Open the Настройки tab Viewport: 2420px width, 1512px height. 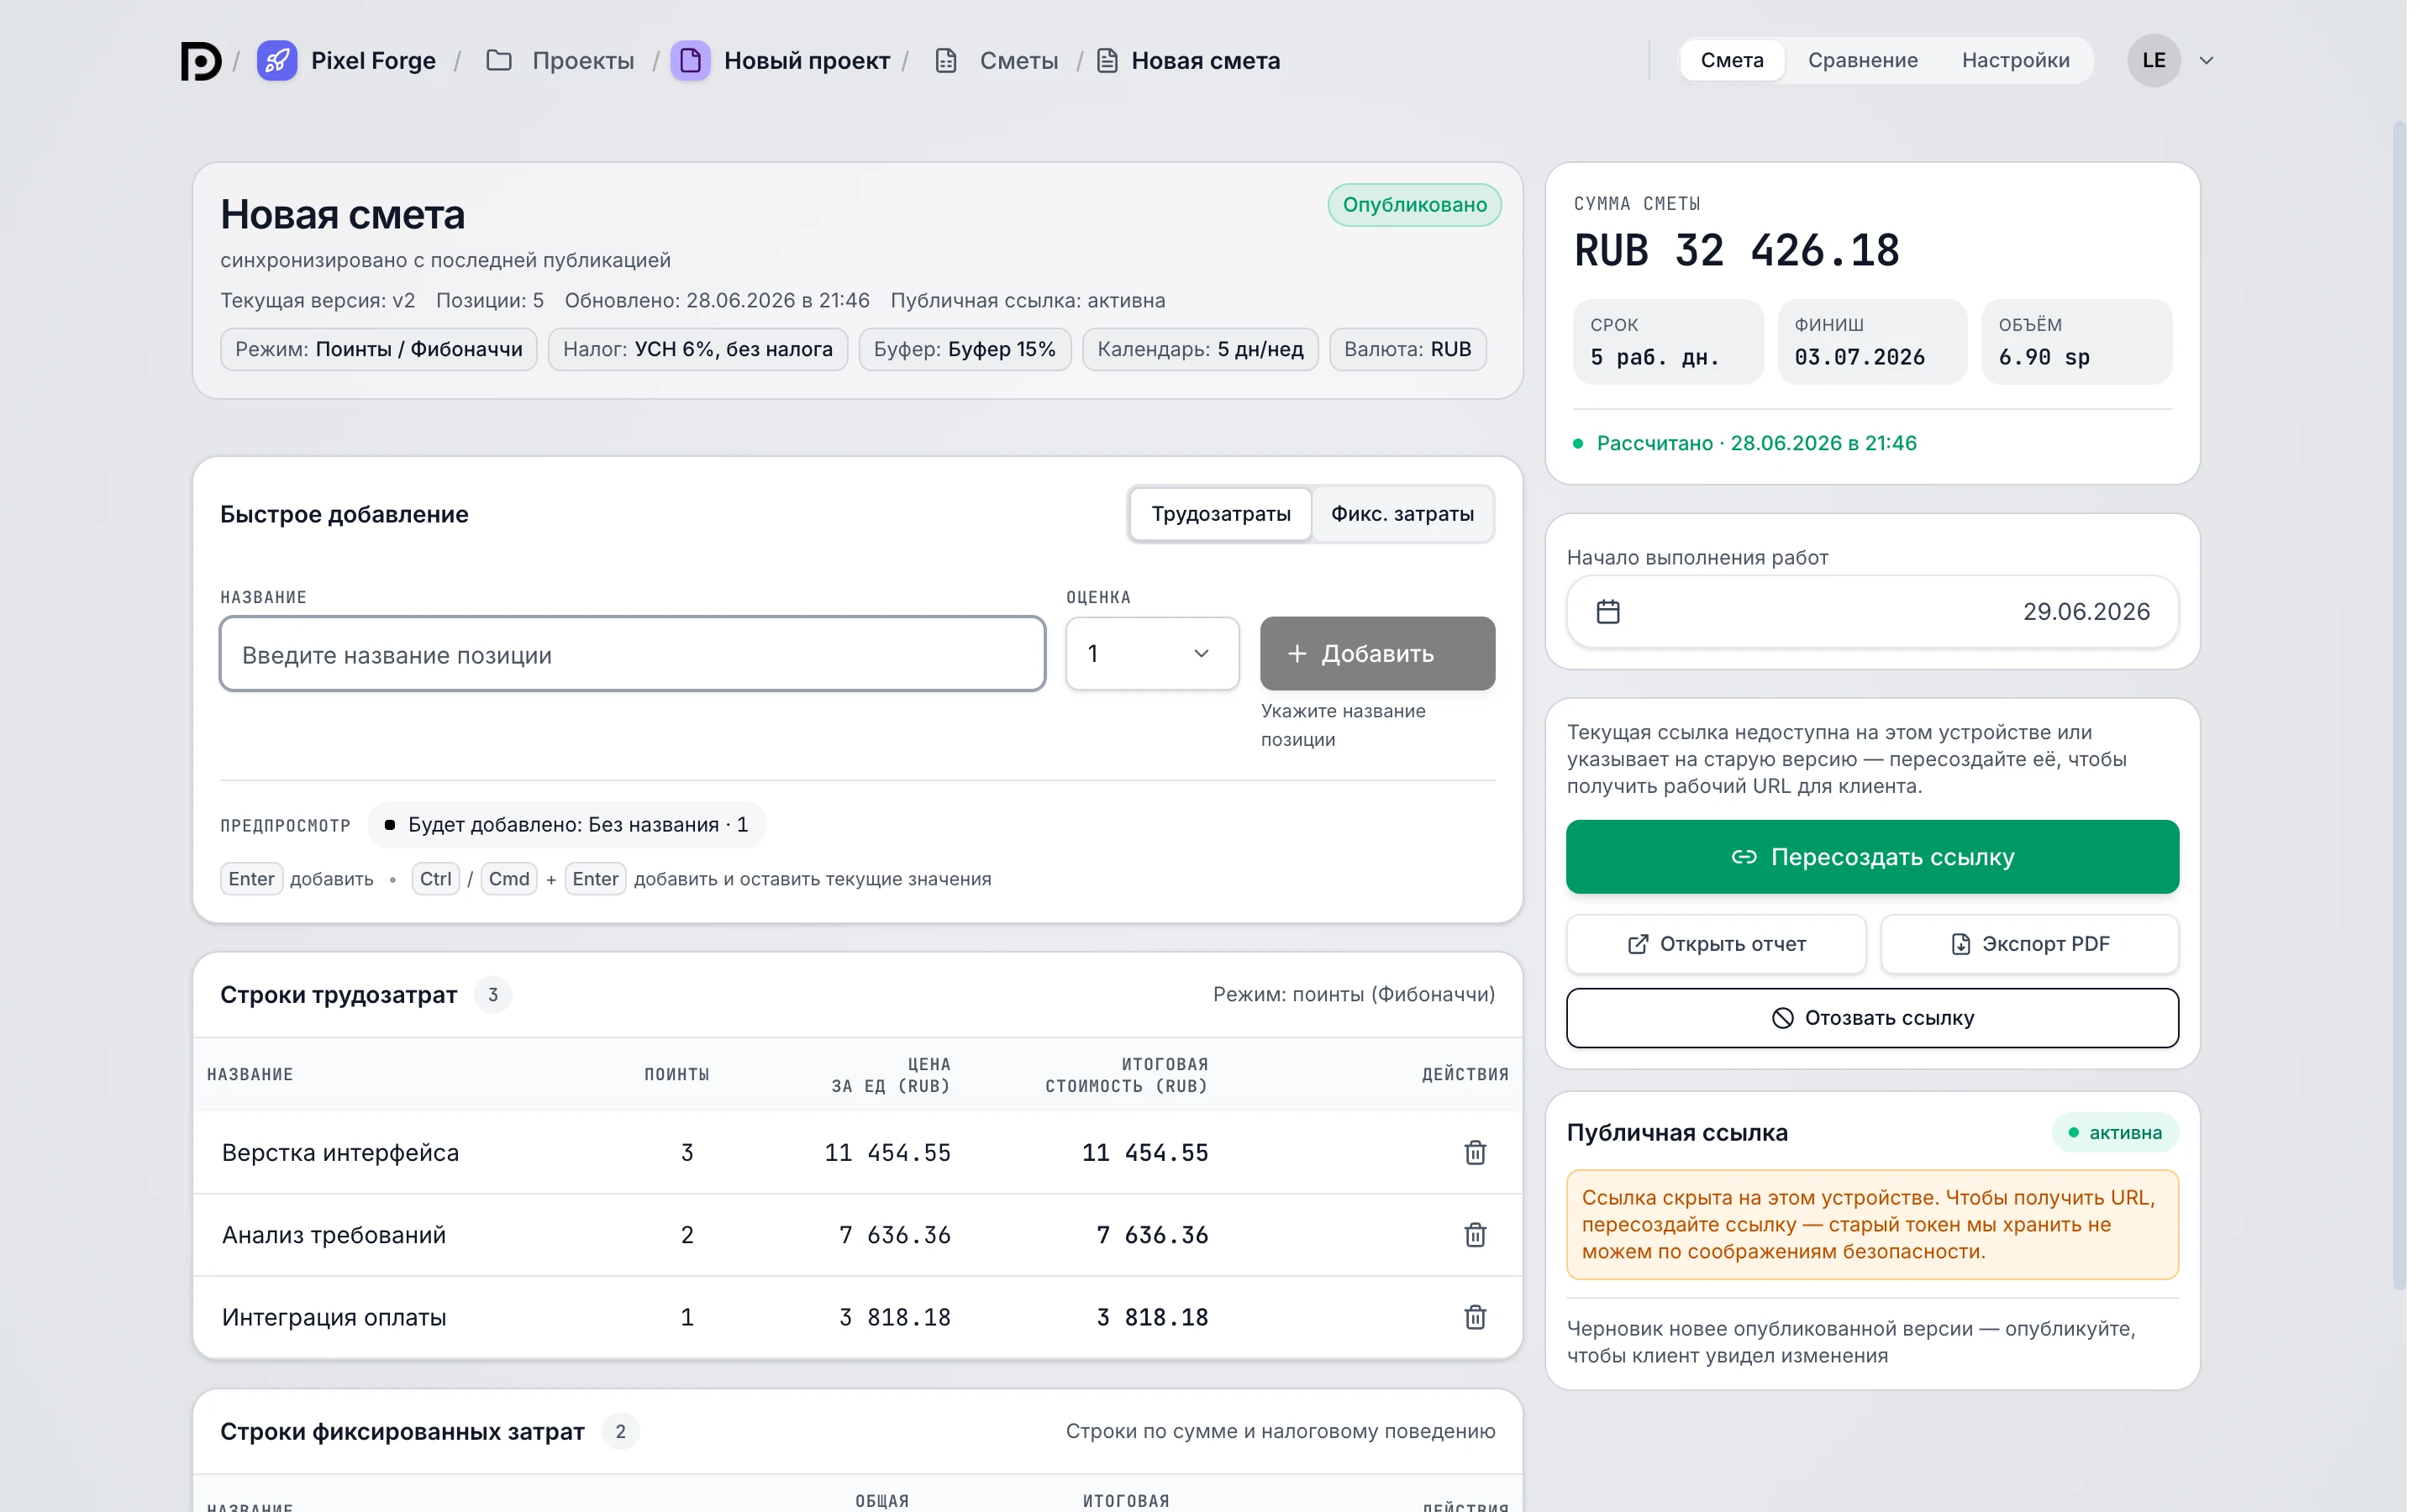(2015, 61)
